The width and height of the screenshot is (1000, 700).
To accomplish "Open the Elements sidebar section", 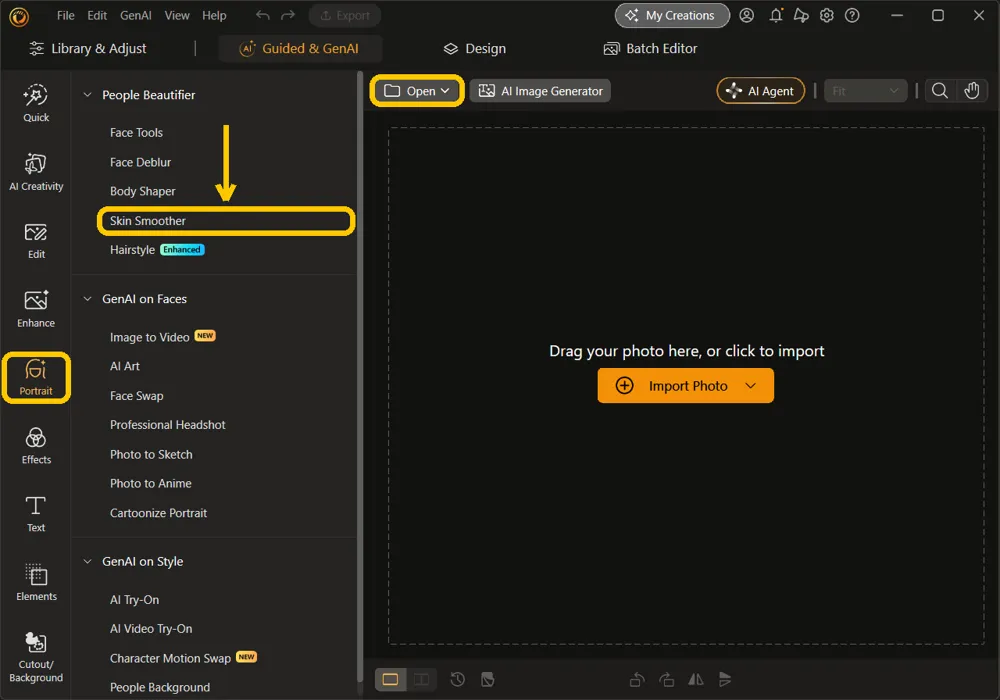I will [x=36, y=582].
